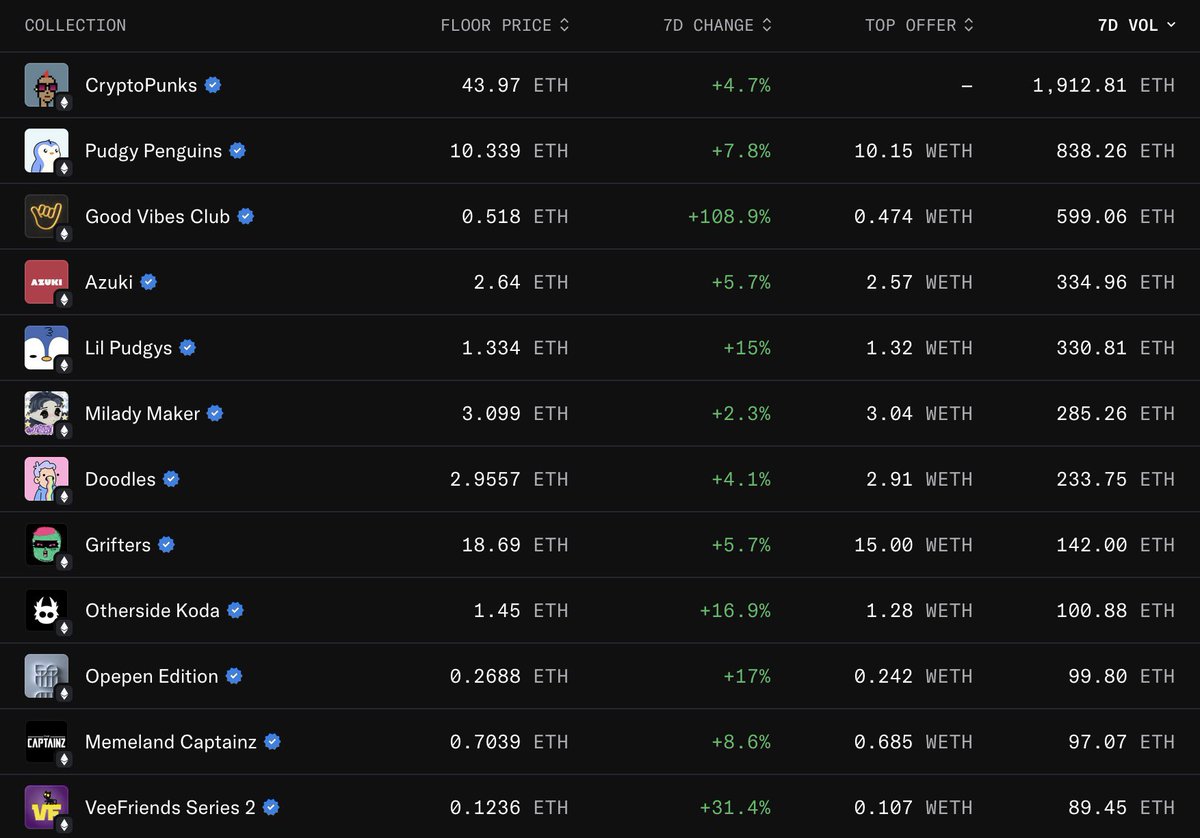This screenshot has width=1200, height=838.
Task: Sort by the Top Offer column header
Action: [x=920, y=25]
